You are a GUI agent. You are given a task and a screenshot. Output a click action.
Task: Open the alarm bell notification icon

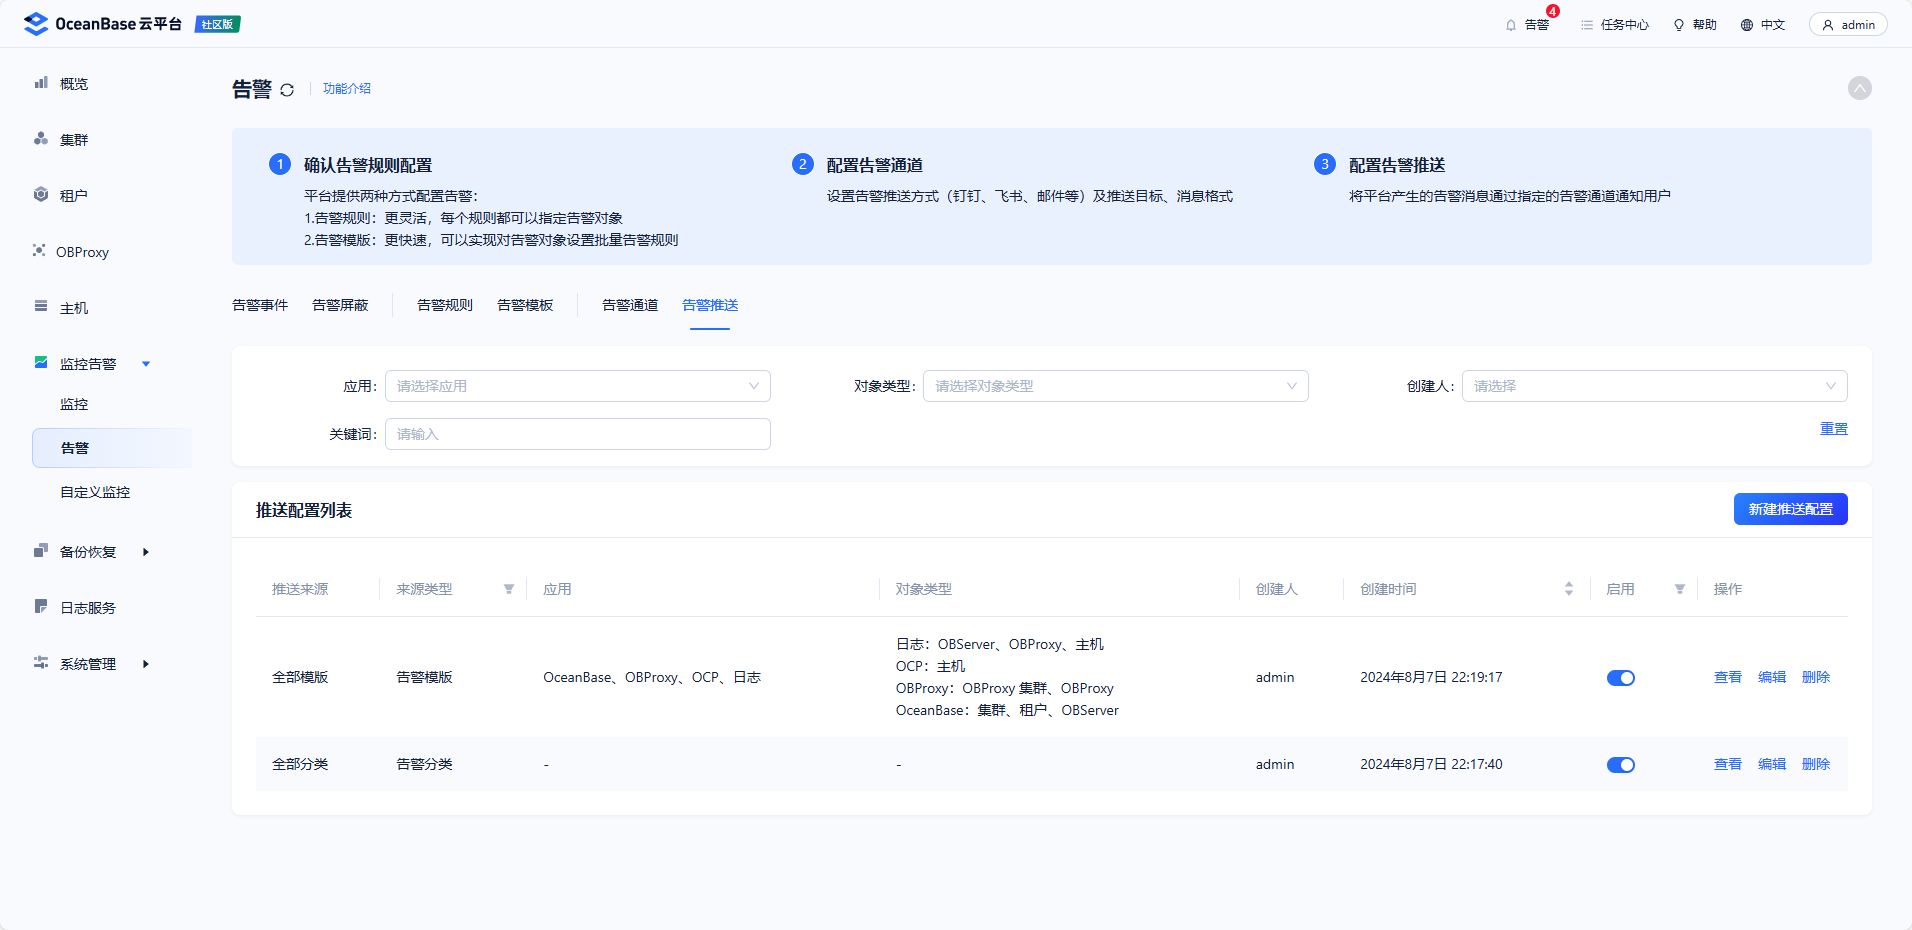[1511, 25]
